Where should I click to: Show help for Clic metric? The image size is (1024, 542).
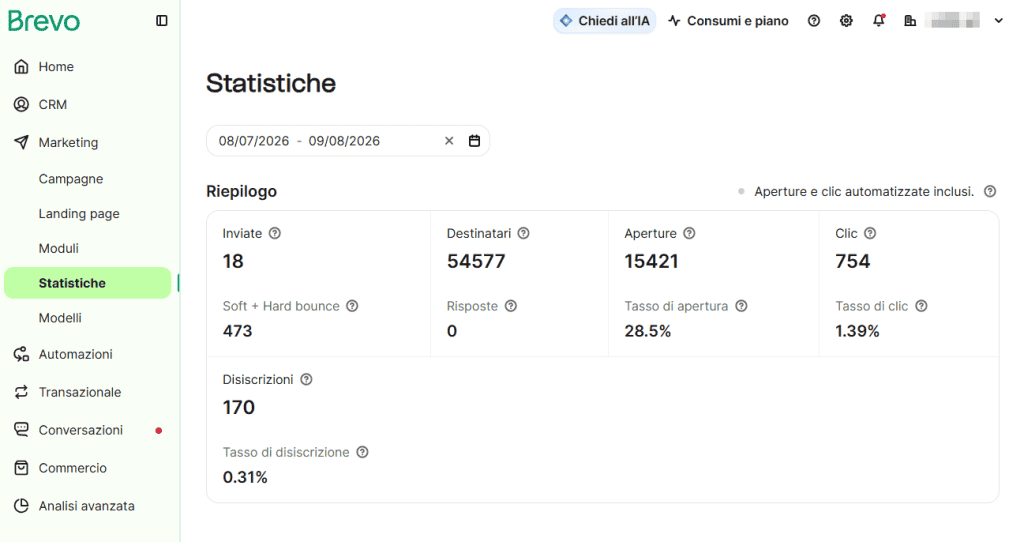pyautogui.click(x=871, y=233)
